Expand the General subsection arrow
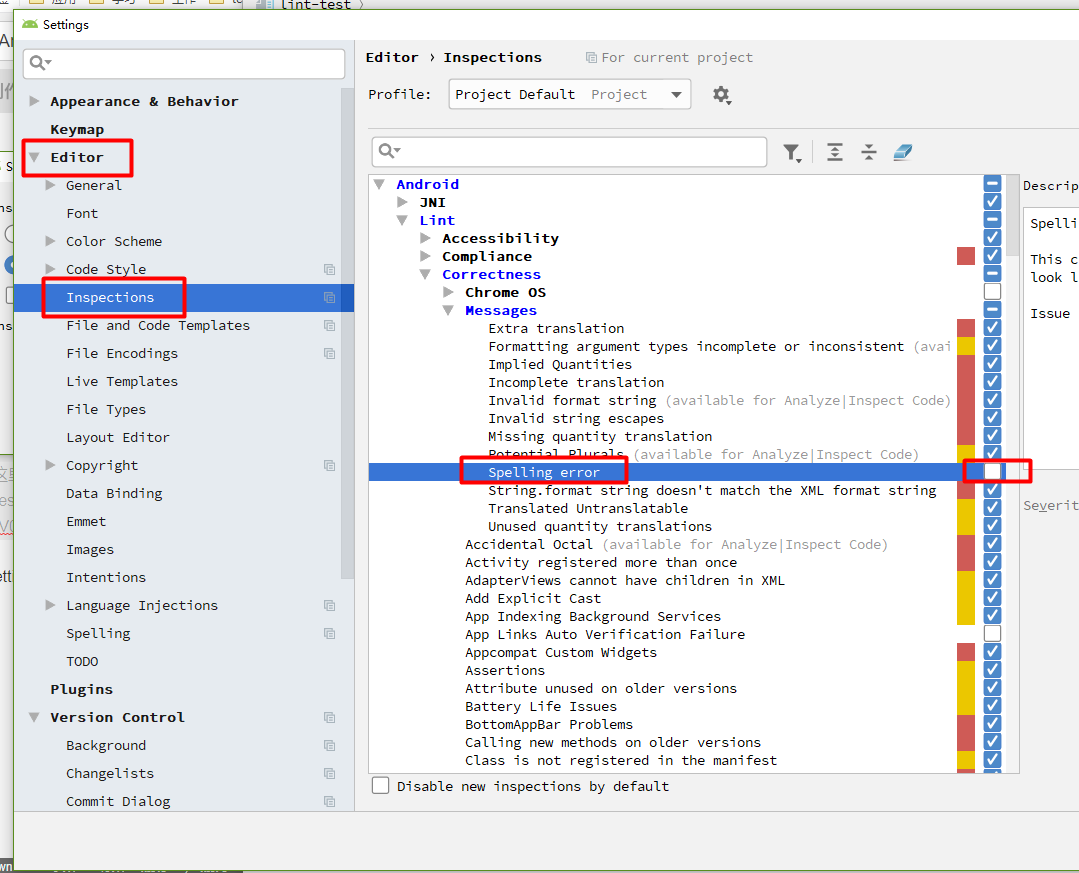This screenshot has width=1079, height=873. tap(50, 185)
